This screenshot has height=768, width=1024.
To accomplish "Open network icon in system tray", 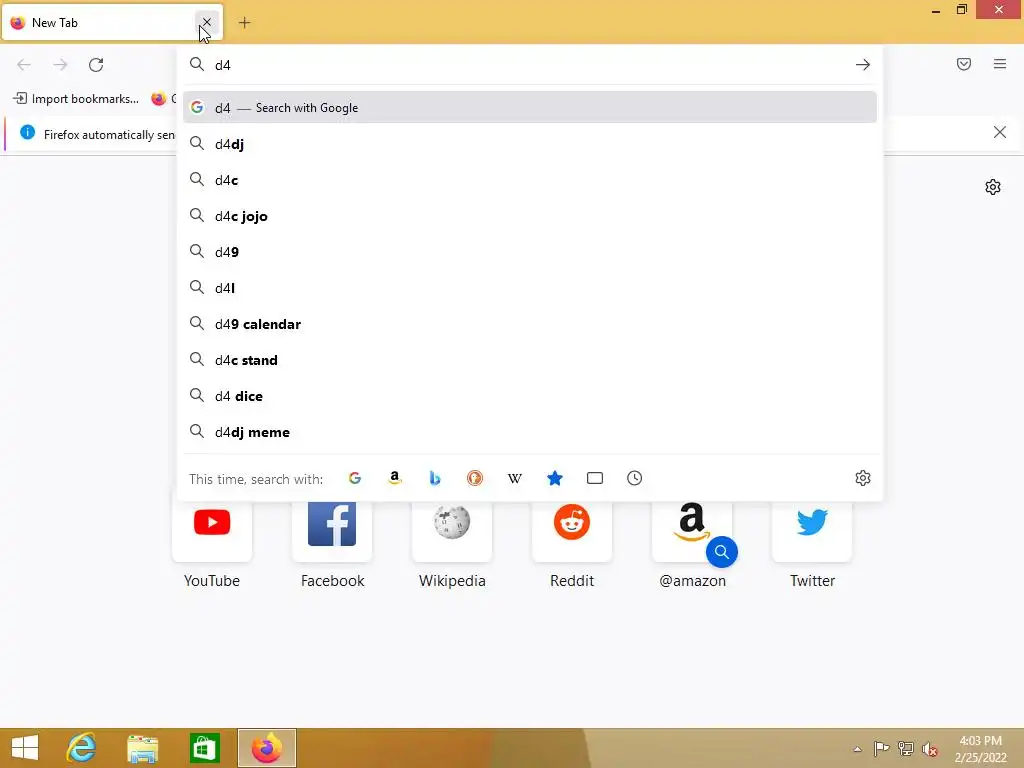I will coord(906,748).
